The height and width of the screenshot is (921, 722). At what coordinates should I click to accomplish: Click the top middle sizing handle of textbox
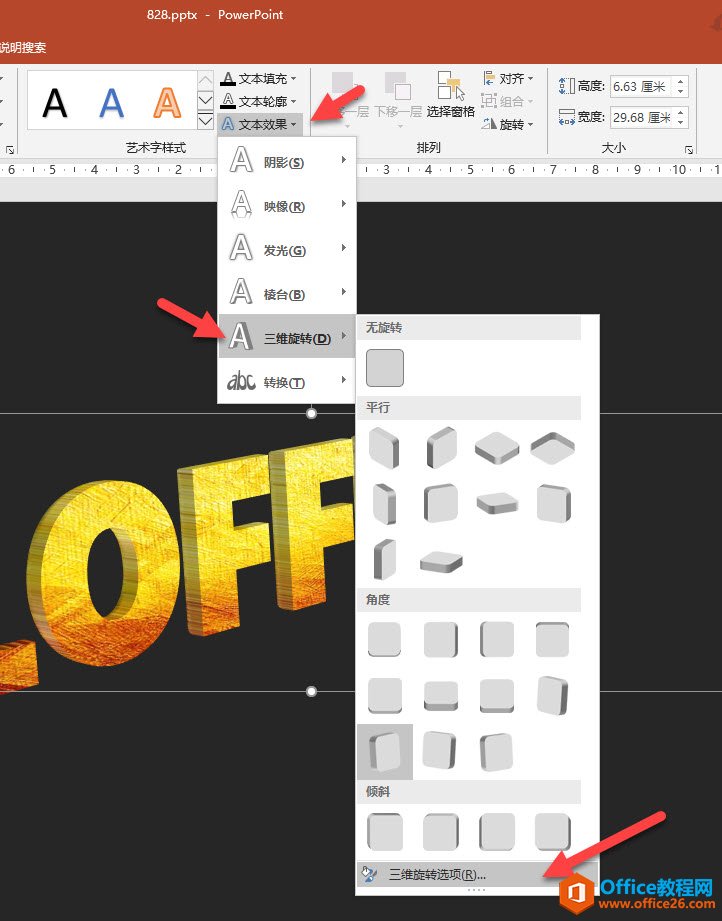[x=311, y=413]
